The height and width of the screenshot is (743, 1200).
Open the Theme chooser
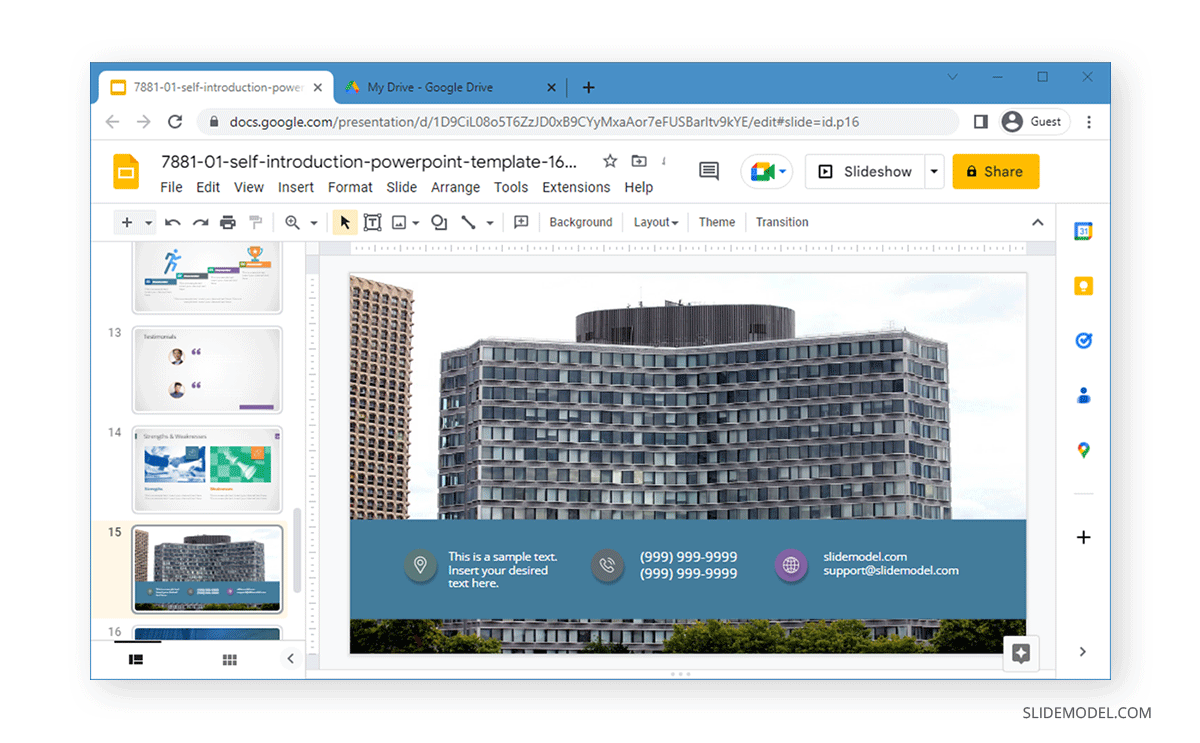point(716,221)
